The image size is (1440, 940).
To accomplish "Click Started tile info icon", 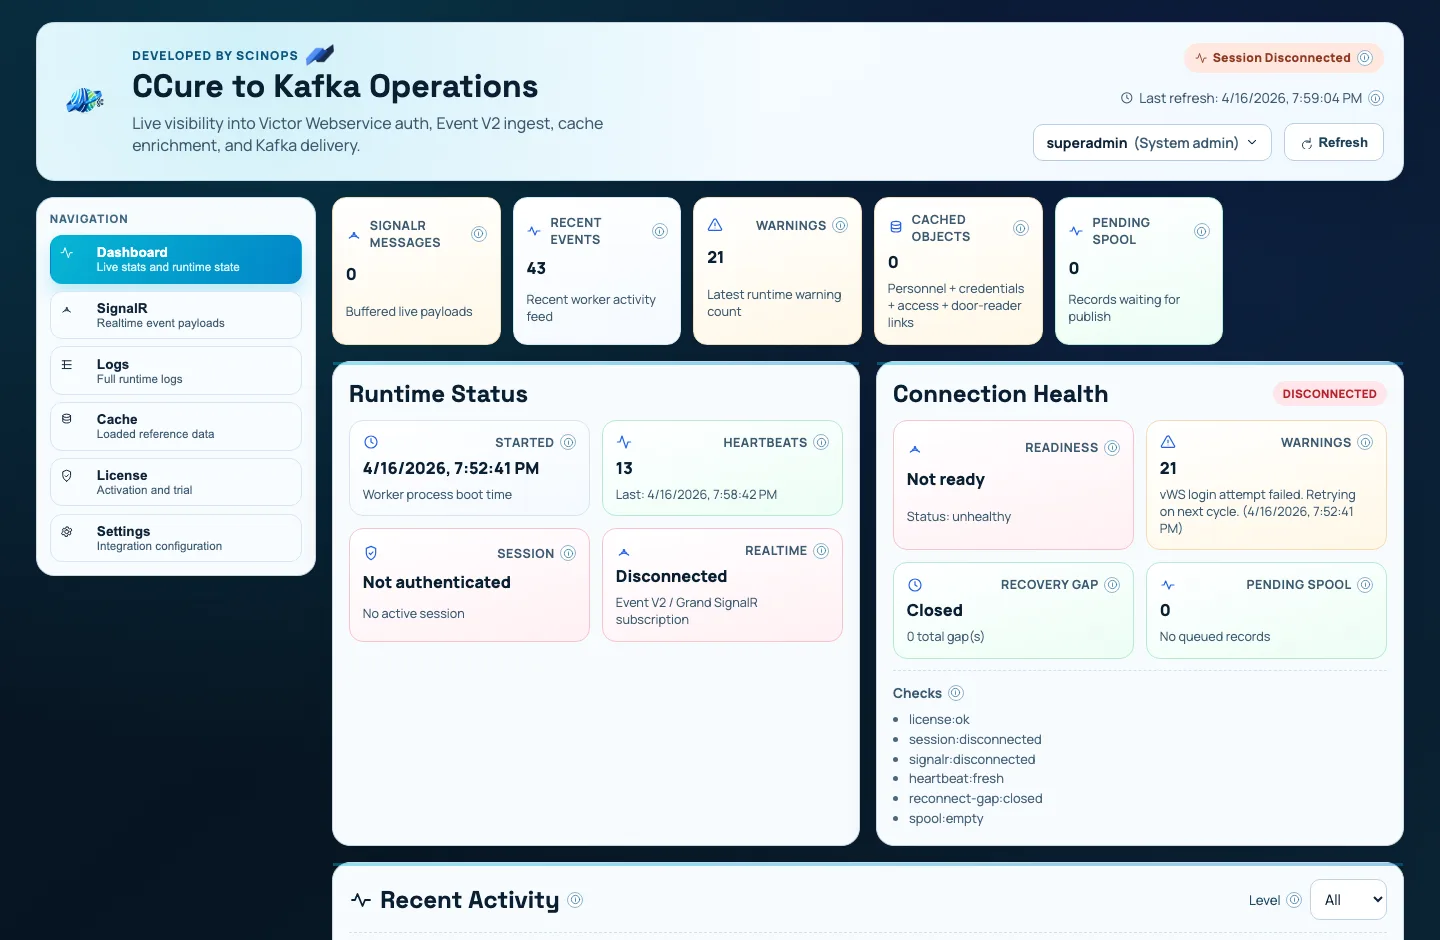I will [x=568, y=442].
